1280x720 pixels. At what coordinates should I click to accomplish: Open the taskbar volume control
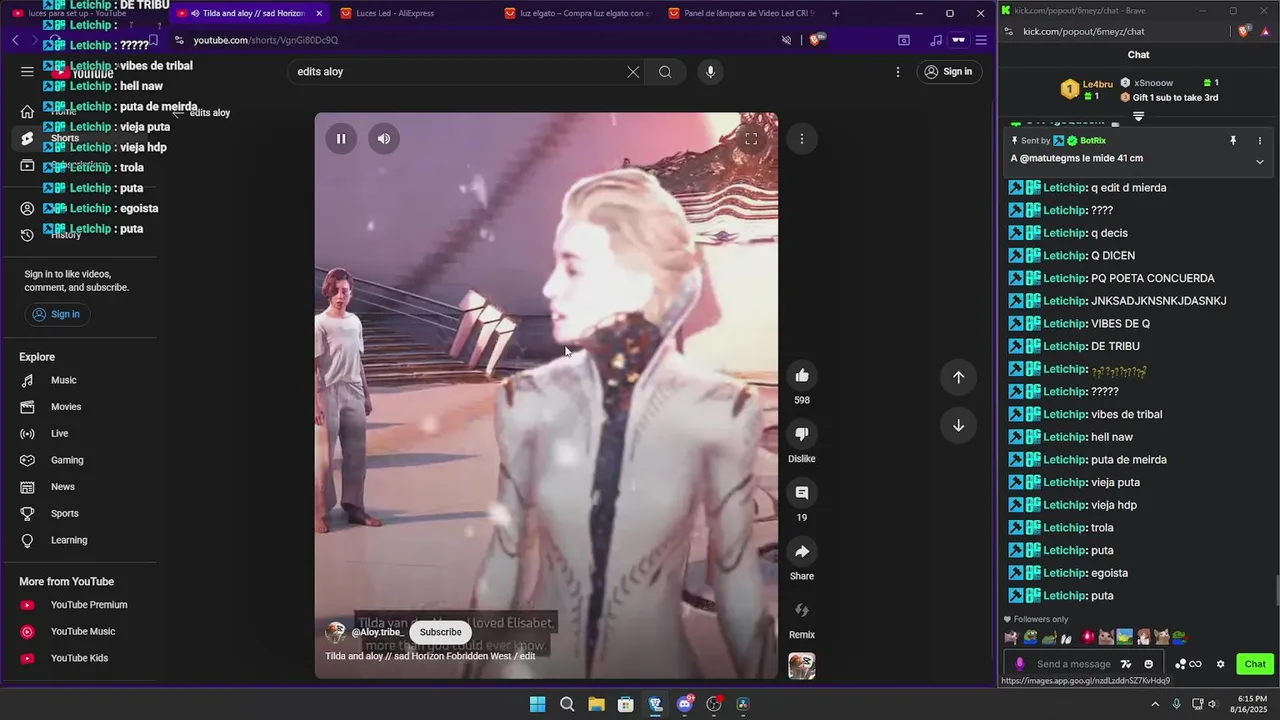[x=1213, y=704]
